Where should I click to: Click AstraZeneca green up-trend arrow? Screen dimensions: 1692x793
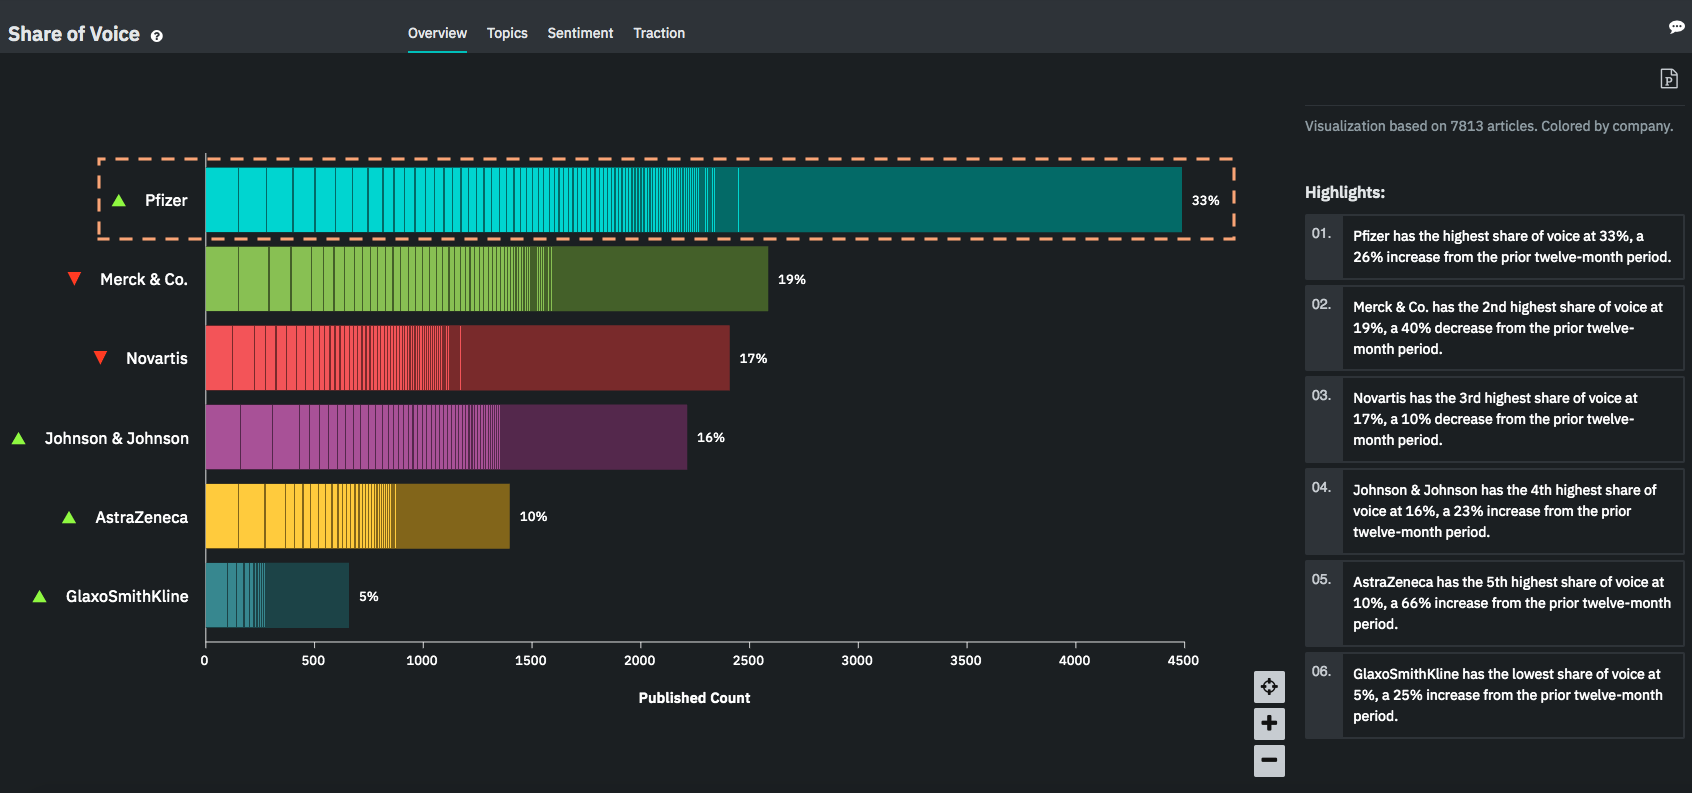tap(69, 517)
